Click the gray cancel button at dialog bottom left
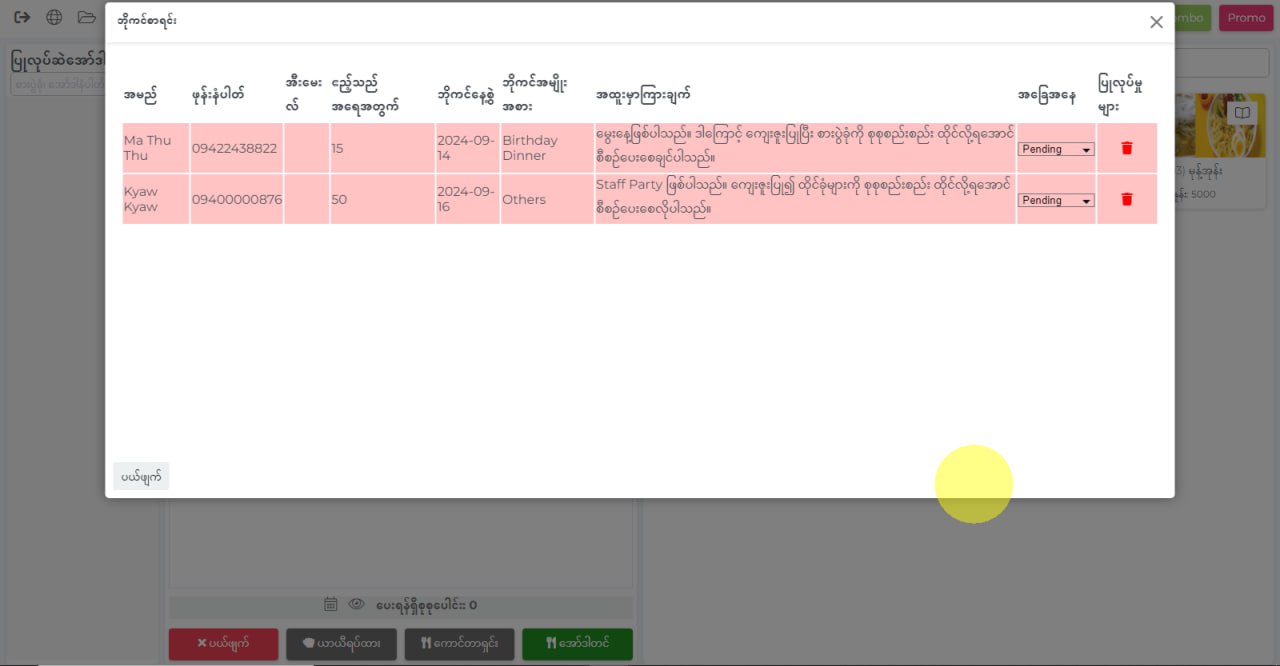Viewport: 1280px width, 666px height. 141,477
